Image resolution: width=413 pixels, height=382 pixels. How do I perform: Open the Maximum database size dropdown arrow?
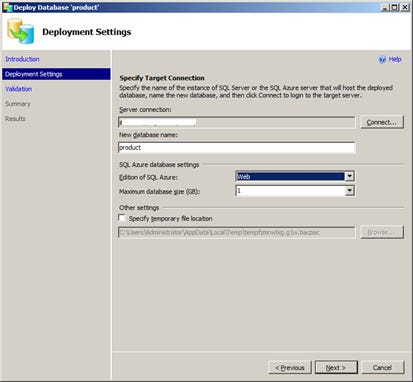(x=349, y=191)
